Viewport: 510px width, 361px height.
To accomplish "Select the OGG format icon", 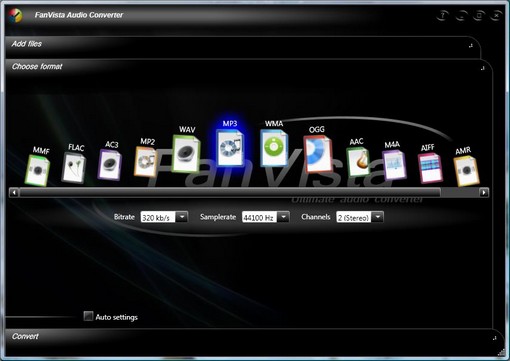I will coord(318,154).
